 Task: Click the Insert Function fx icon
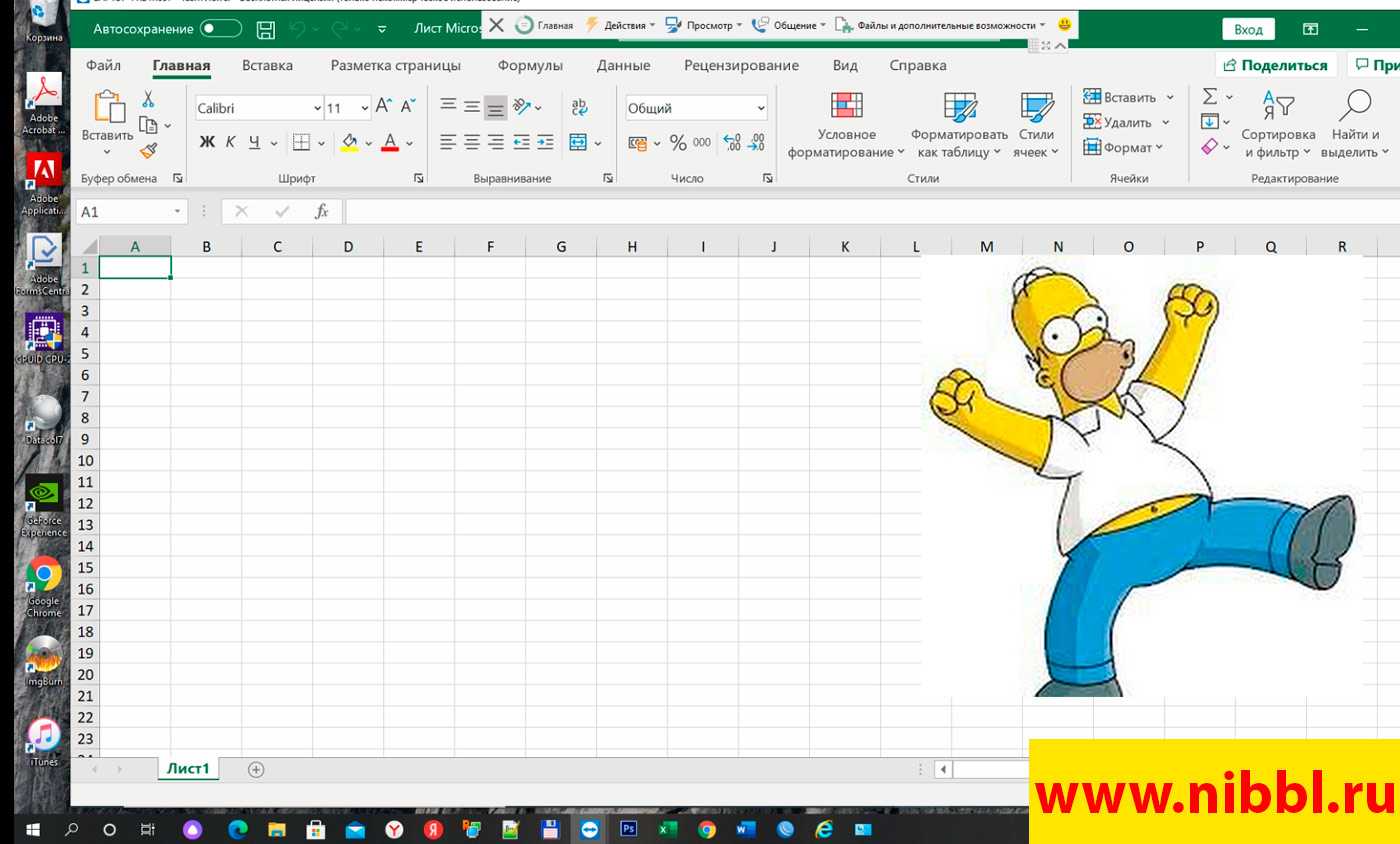pos(321,211)
